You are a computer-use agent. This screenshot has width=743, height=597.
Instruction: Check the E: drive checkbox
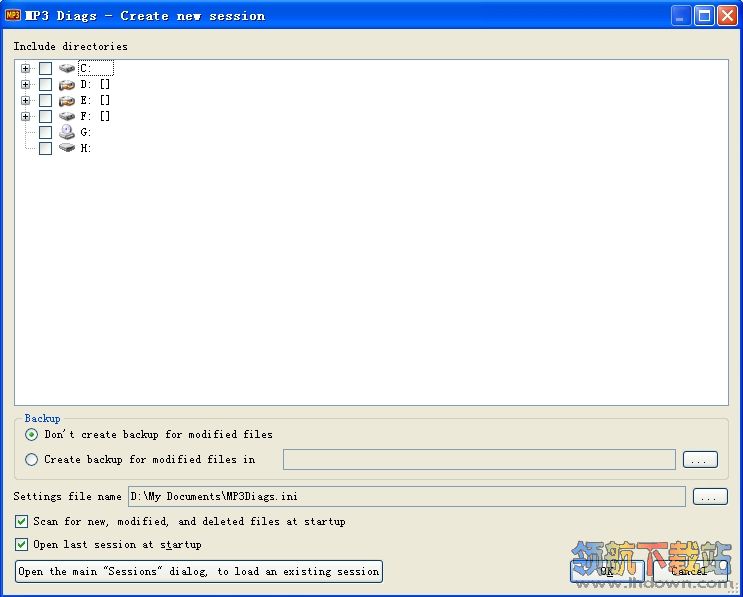pyautogui.click(x=45, y=100)
